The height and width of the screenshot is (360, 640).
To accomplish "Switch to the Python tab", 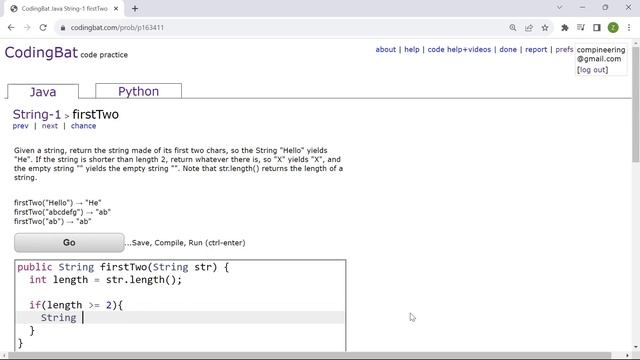I will click(138, 91).
